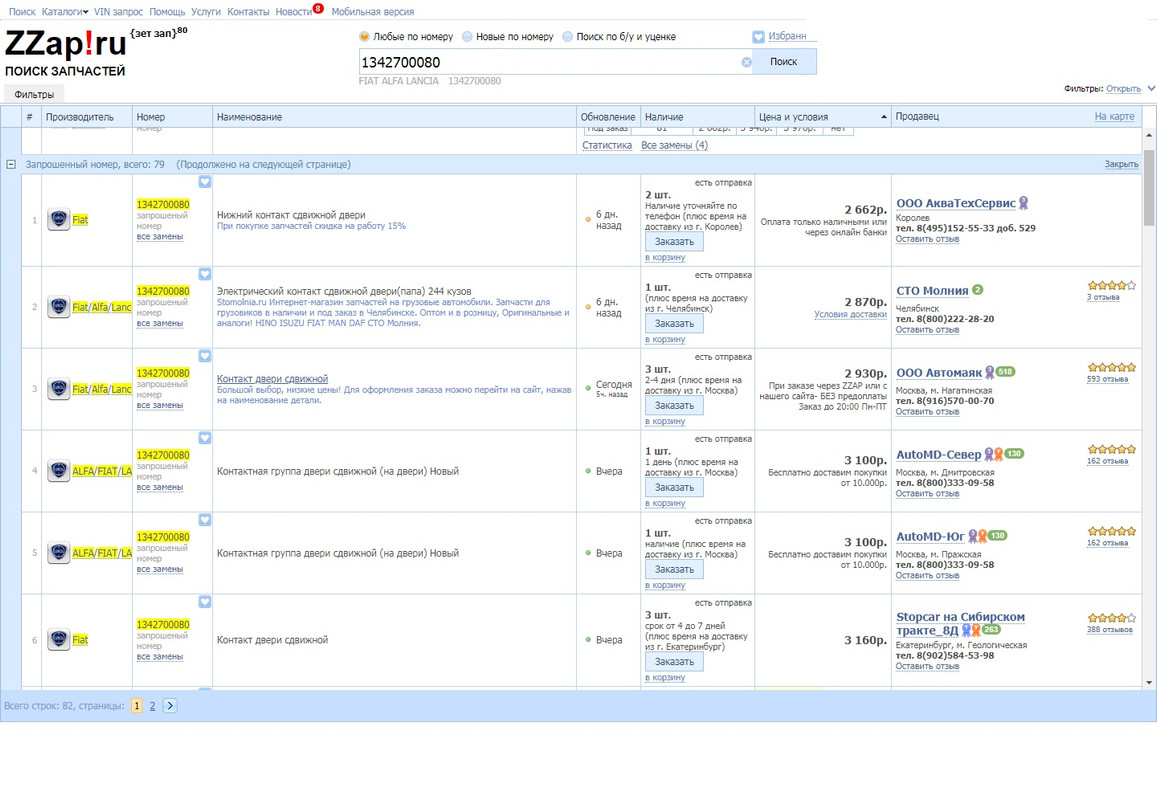
Task: Select 'Новые по номеру' radio option
Action: [x=467, y=36]
